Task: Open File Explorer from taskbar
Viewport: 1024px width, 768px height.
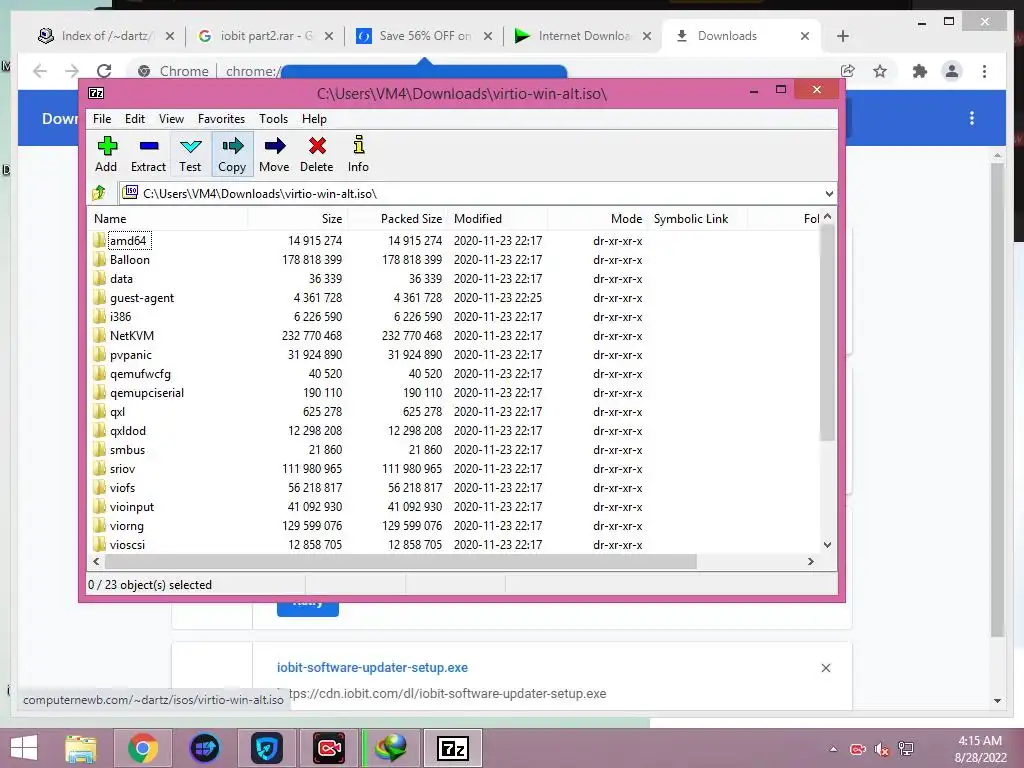Action: [80, 748]
